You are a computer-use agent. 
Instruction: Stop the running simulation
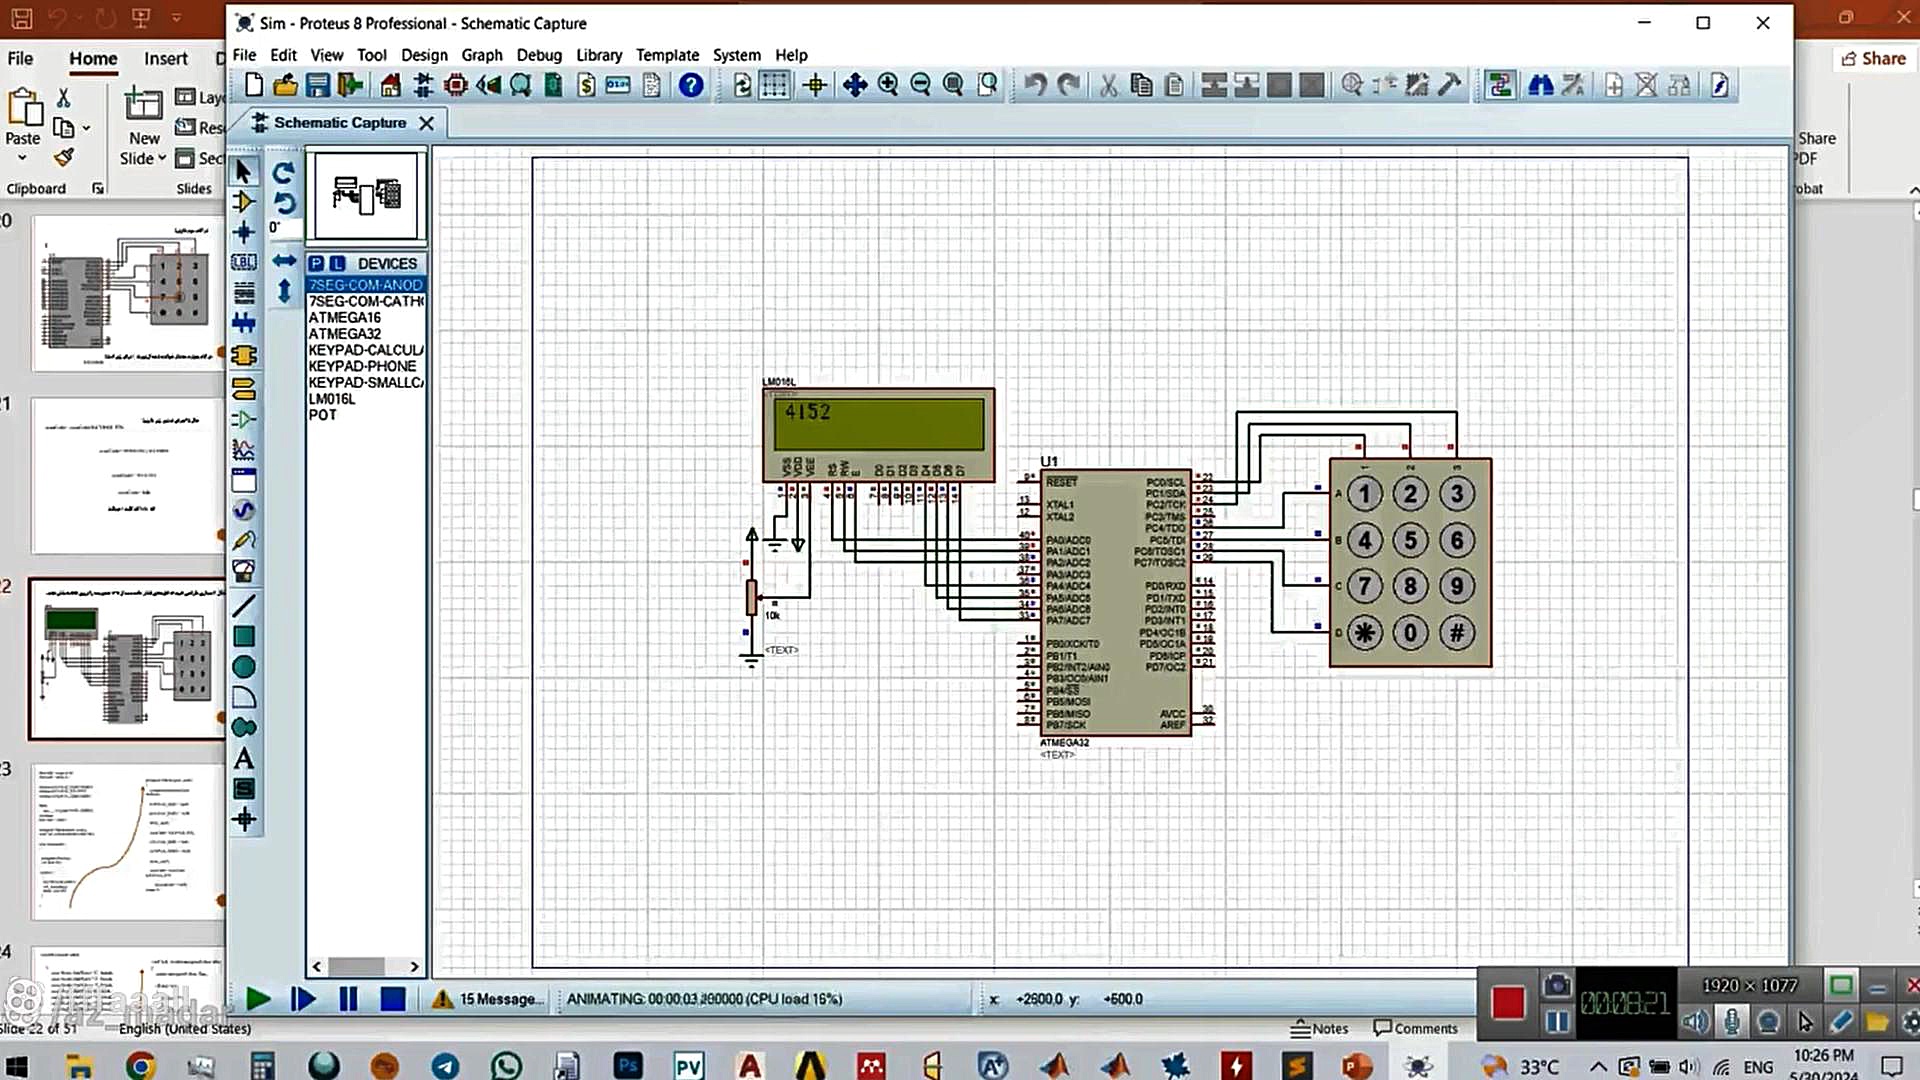pyautogui.click(x=393, y=999)
